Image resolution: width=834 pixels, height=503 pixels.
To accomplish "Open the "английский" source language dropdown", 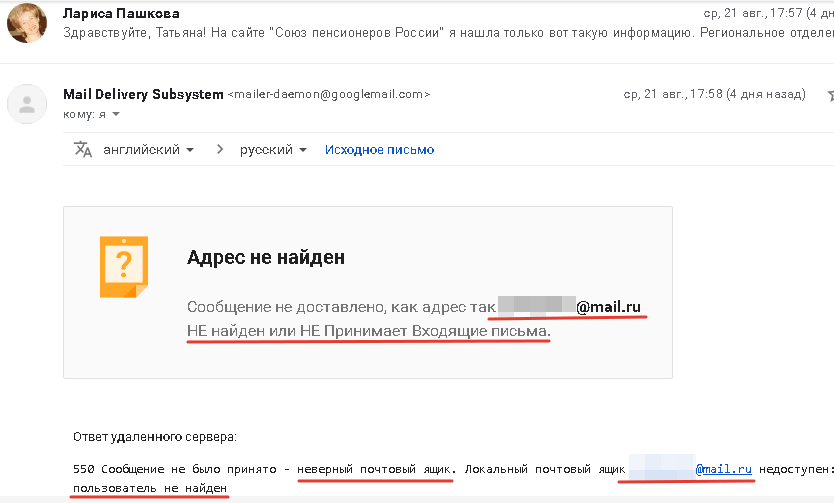I will pos(148,150).
